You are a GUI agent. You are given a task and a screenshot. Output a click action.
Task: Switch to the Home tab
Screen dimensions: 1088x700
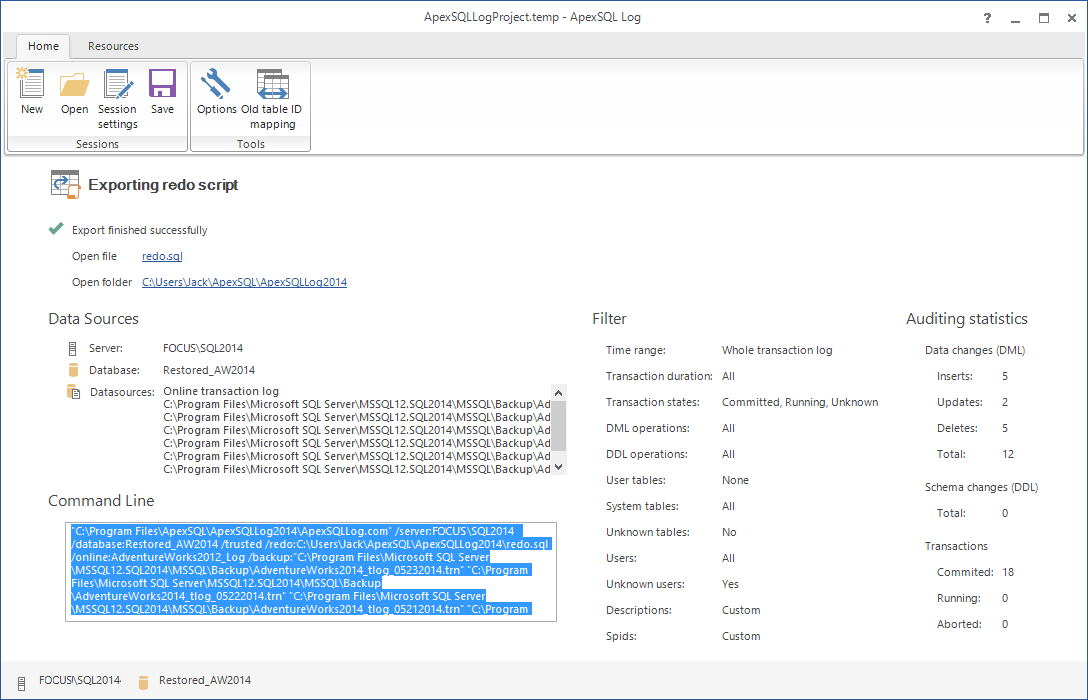[43, 46]
